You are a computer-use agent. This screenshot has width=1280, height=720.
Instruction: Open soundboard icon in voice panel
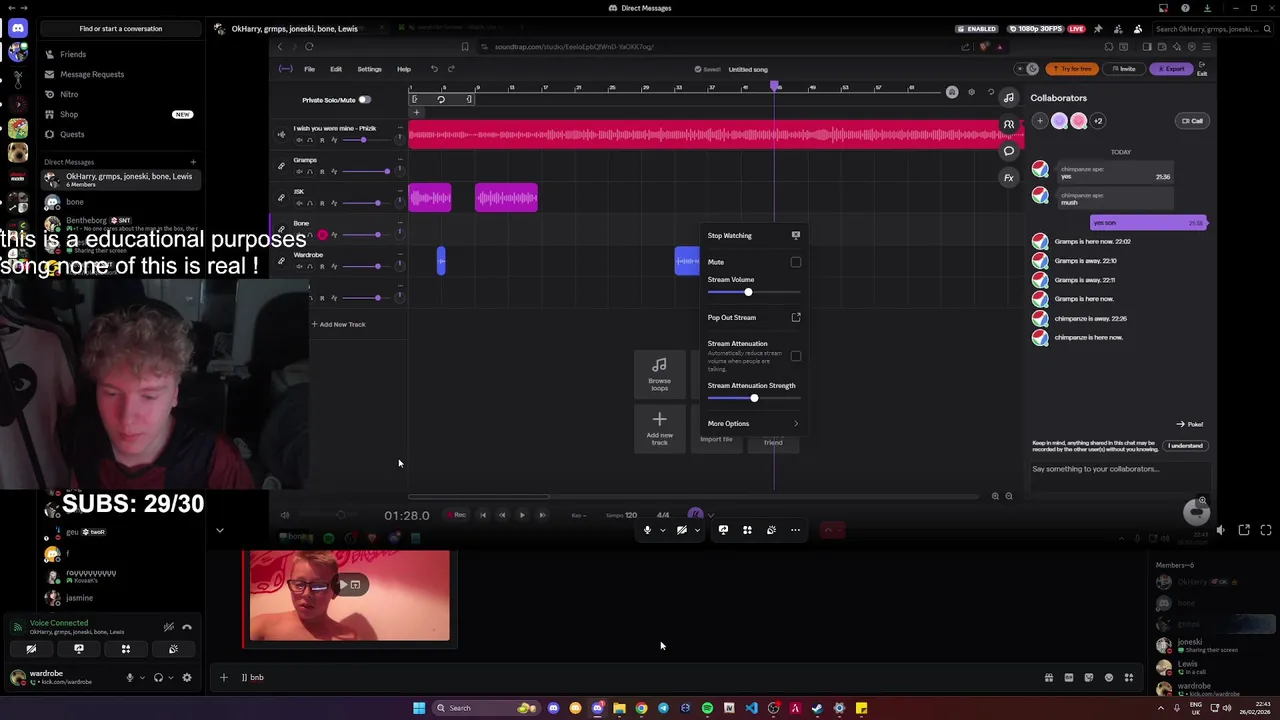coord(173,649)
